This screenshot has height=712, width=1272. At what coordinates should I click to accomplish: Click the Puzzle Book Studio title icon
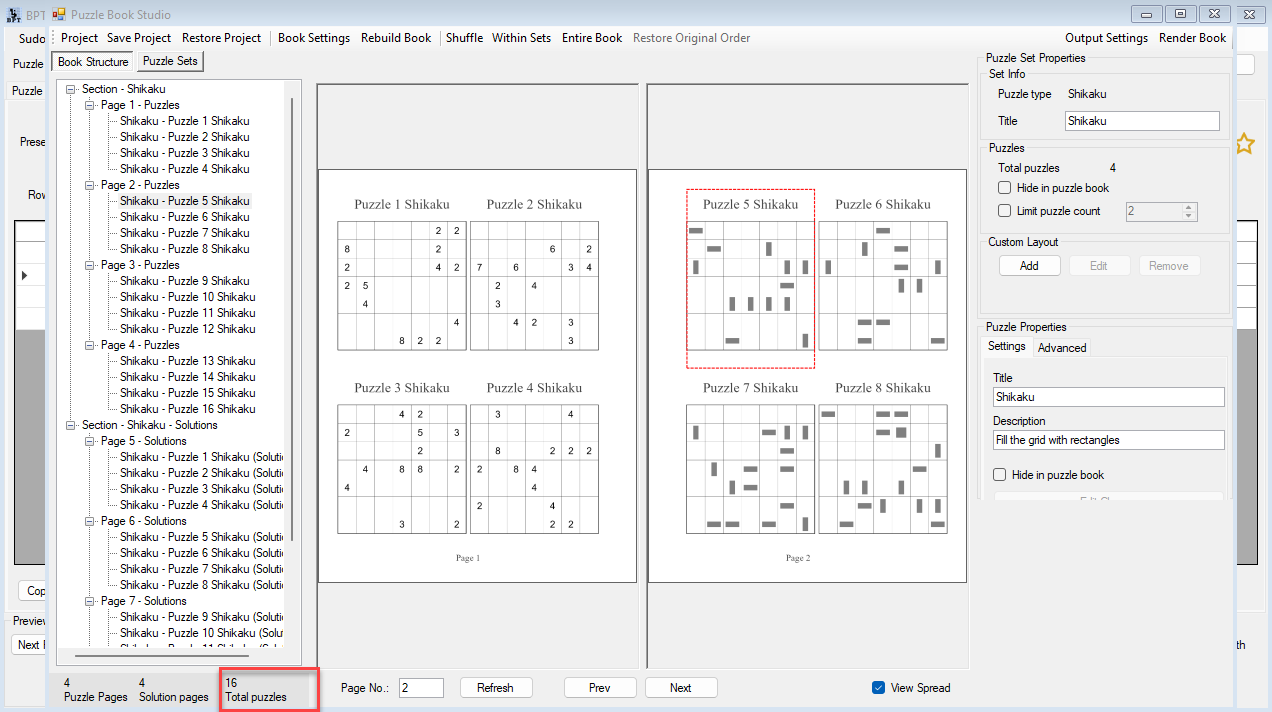tap(58, 14)
